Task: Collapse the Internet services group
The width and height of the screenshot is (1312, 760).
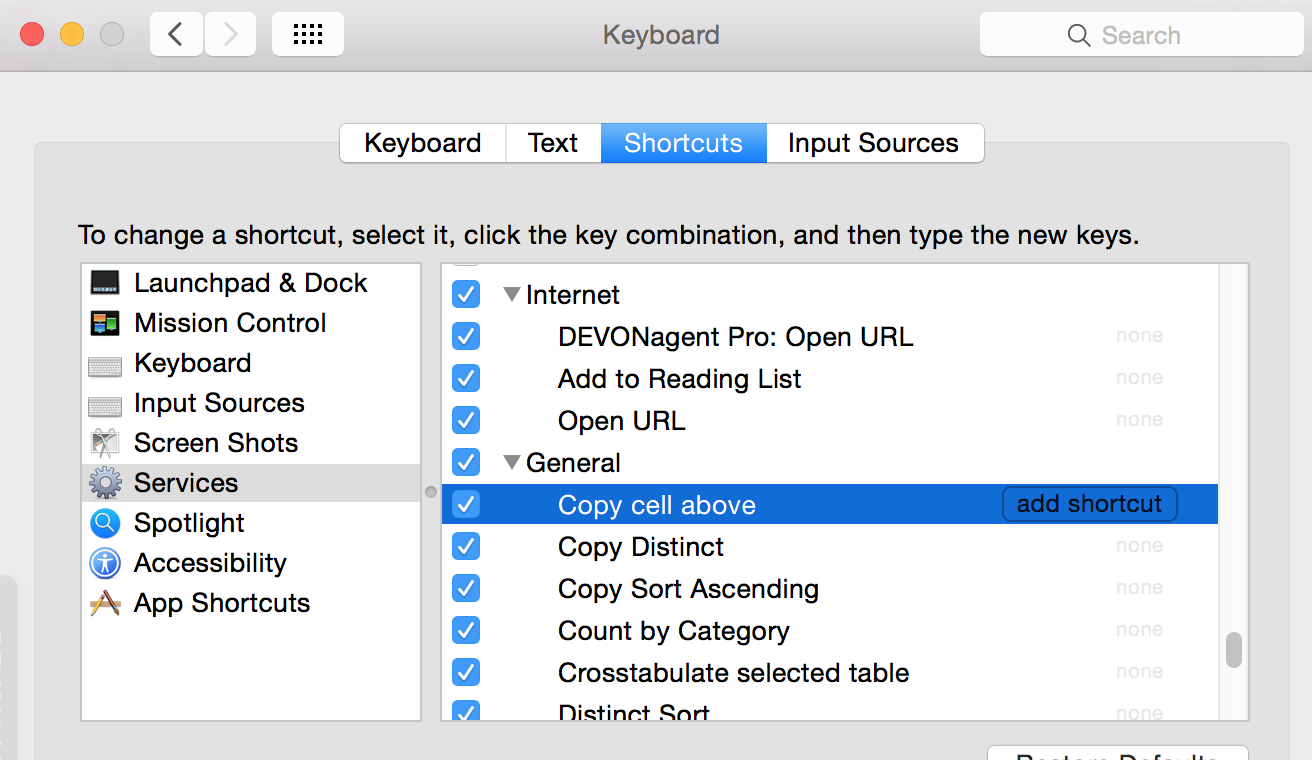Action: (x=512, y=295)
